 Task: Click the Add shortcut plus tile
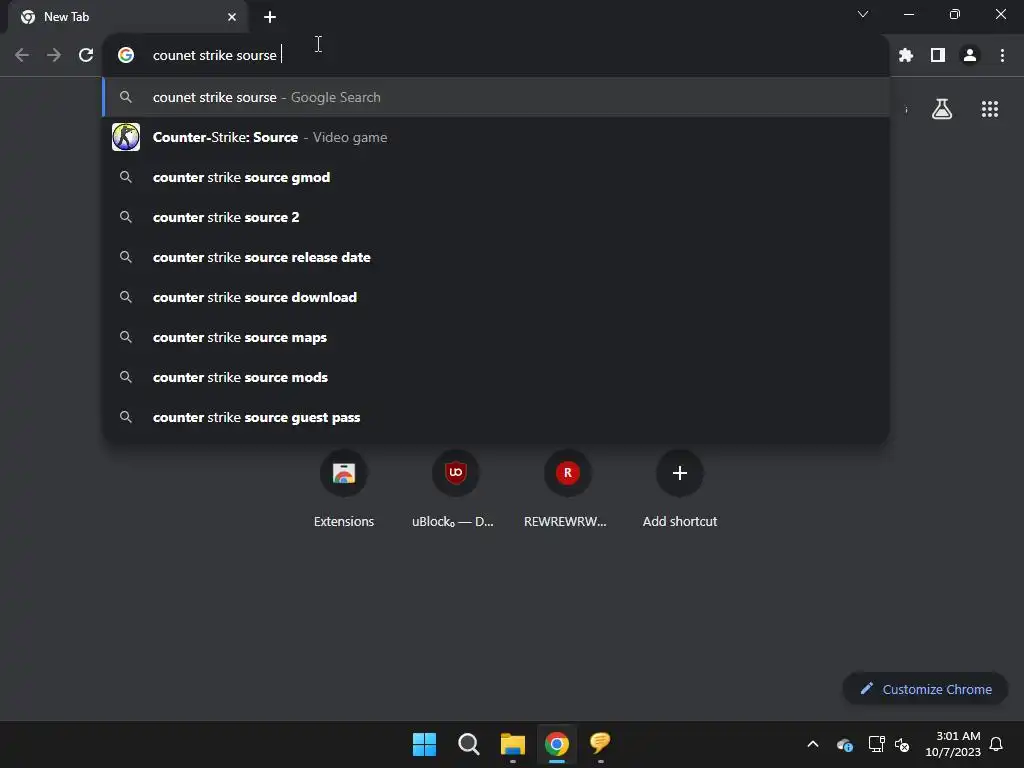pyautogui.click(x=680, y=489)
